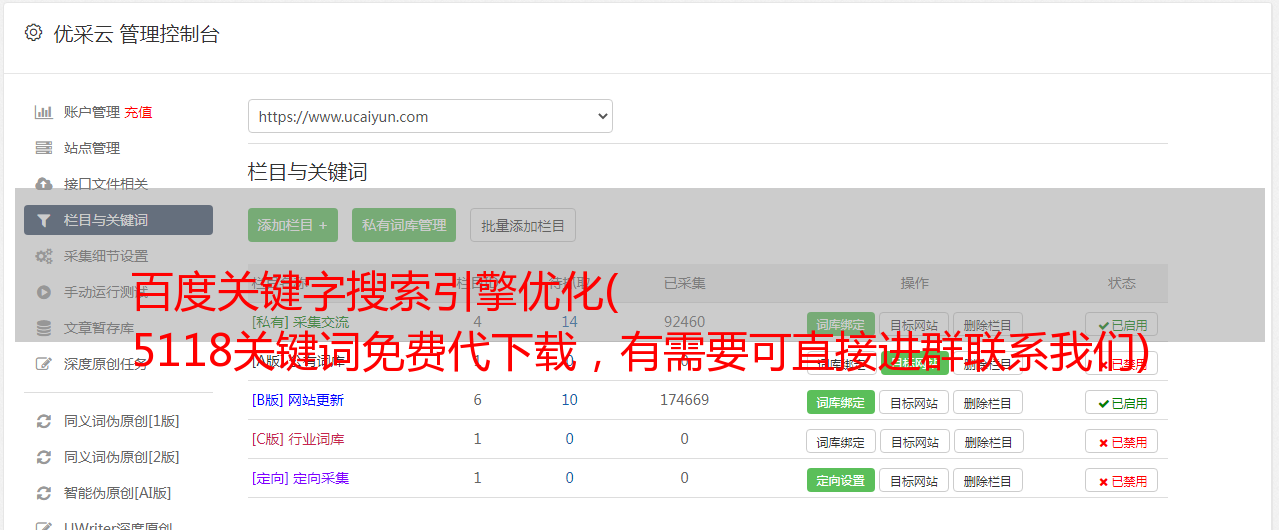Image resolution: width=1279 pixels, height=530 pixels.
Task: Expand the https://www.ucaiyun.com site dropdown
Action: tap(430, 116)
